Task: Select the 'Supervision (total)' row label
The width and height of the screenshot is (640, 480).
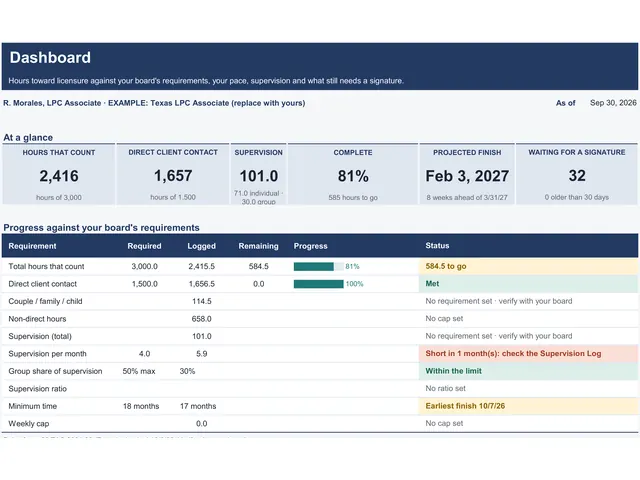Action: 40,336
